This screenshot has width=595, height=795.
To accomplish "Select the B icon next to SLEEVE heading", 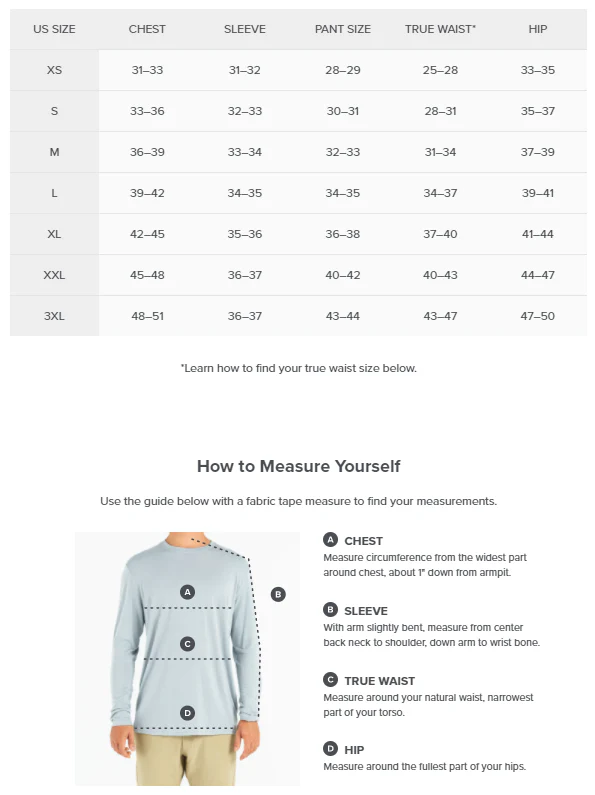I will click(x=330, y=609).
